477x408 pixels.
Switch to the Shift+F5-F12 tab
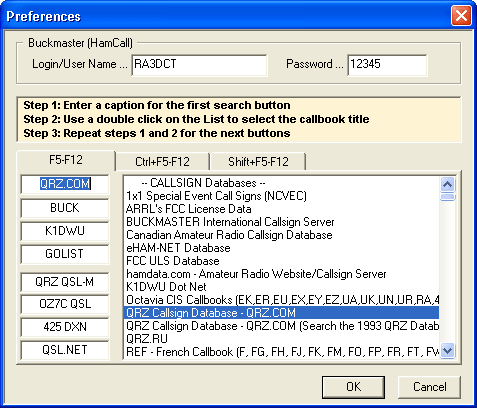[258, 162]
